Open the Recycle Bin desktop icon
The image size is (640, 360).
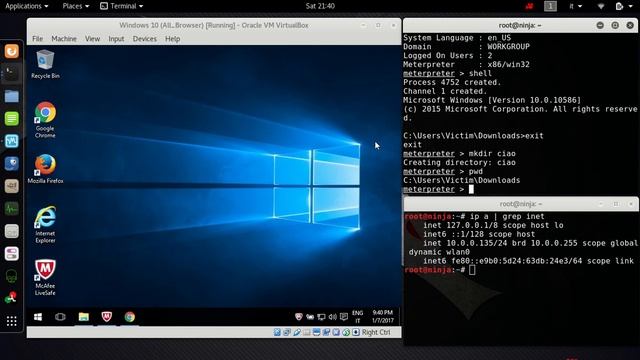pos(45,64)
